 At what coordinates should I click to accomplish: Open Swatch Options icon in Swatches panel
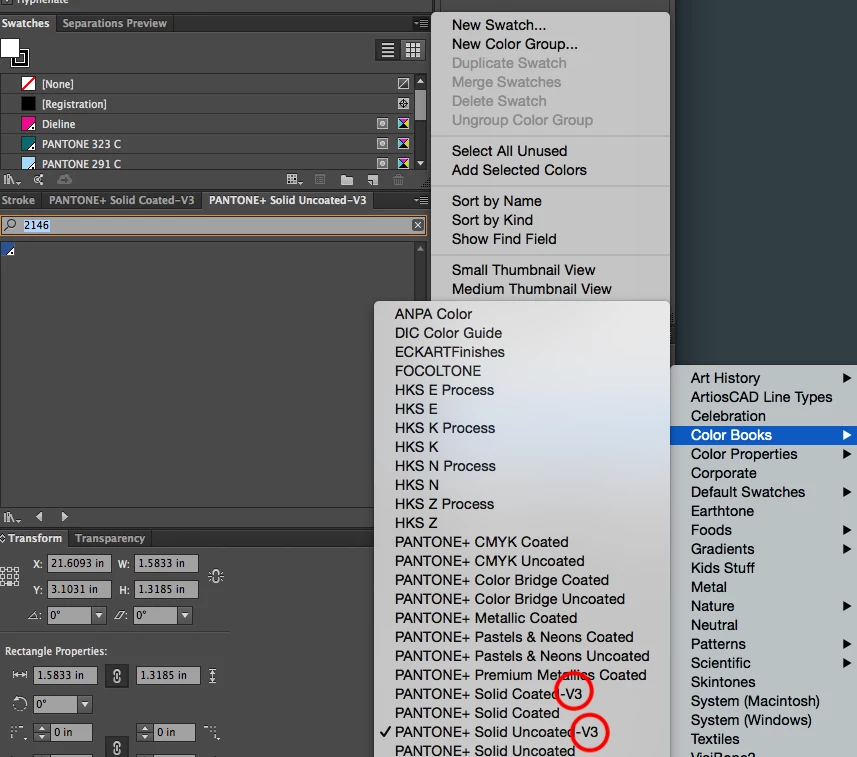click(320, 179)
